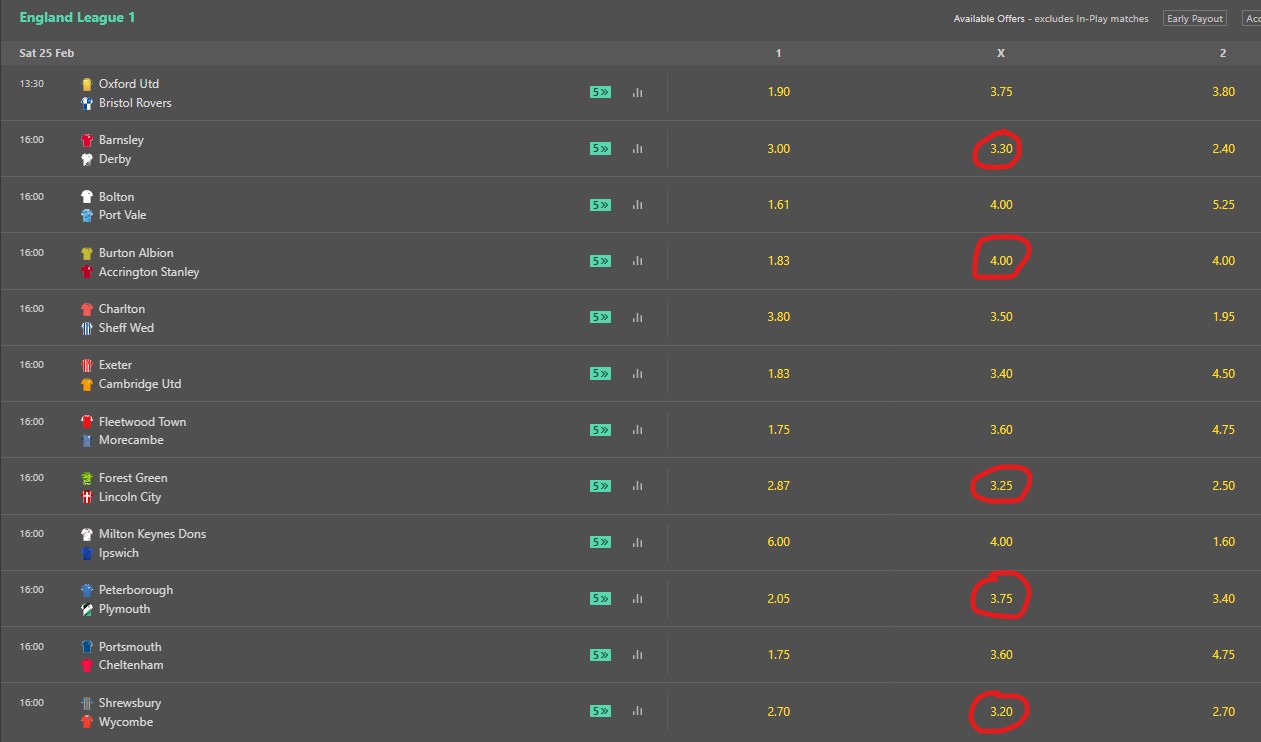Select Exeter v Cambridge draw odds 3.40
The image size is (1261, 742).
1001,374
